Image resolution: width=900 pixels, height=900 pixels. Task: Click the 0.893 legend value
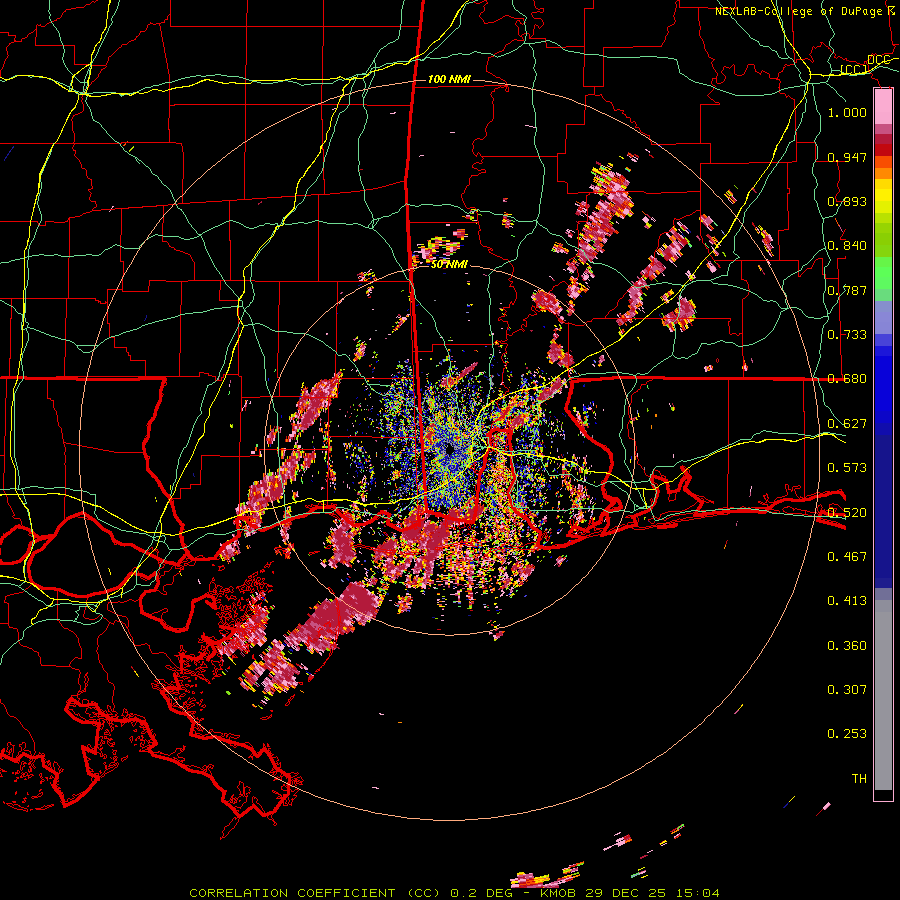coord(847,201)
